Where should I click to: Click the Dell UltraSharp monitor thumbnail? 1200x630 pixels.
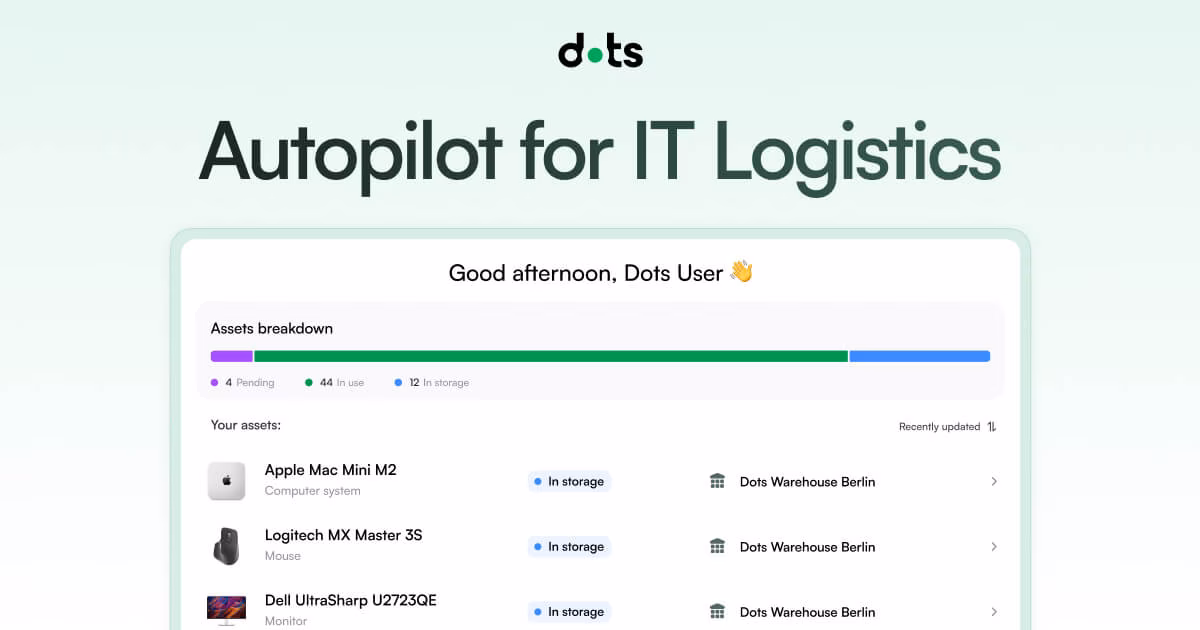coord(226,610)
